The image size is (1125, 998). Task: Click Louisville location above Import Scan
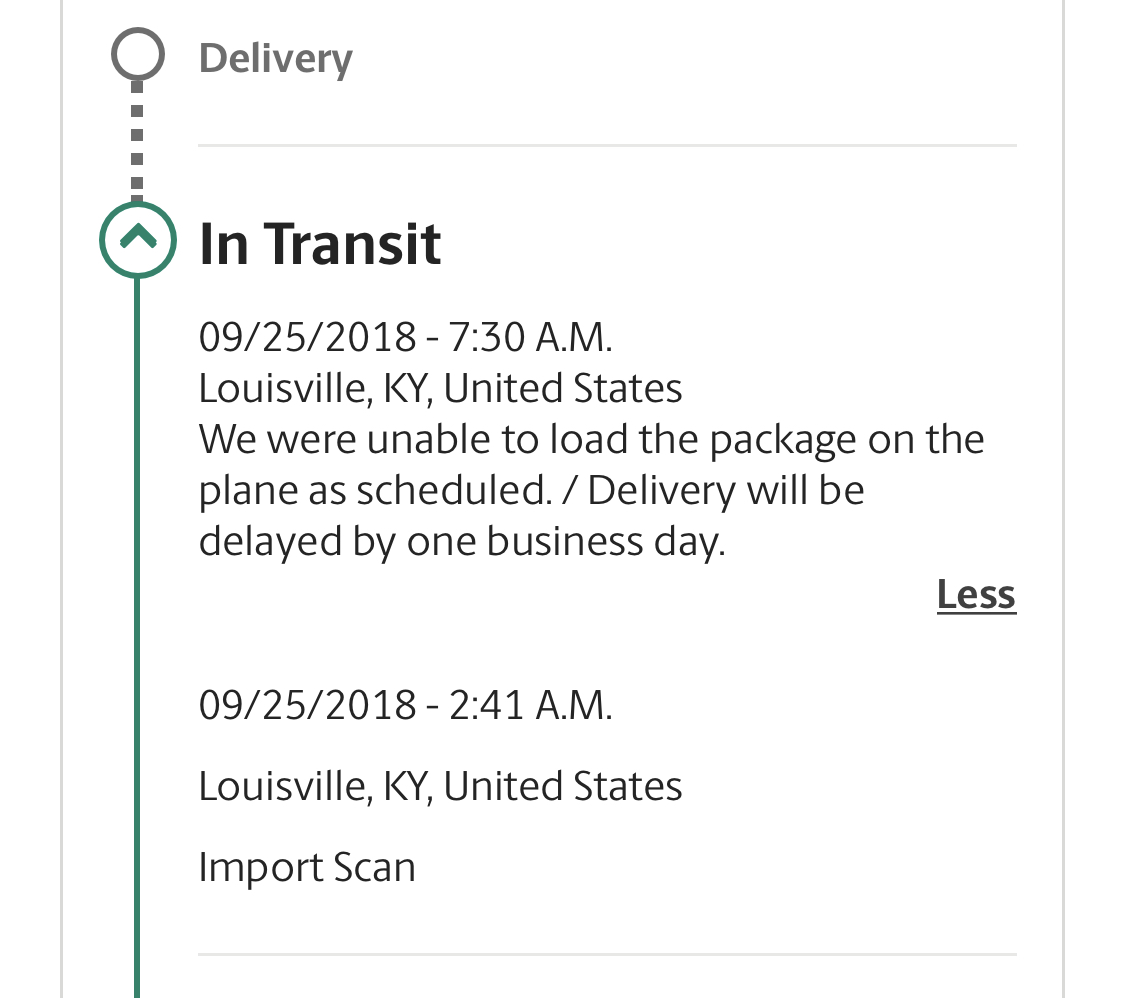point(440,786)
